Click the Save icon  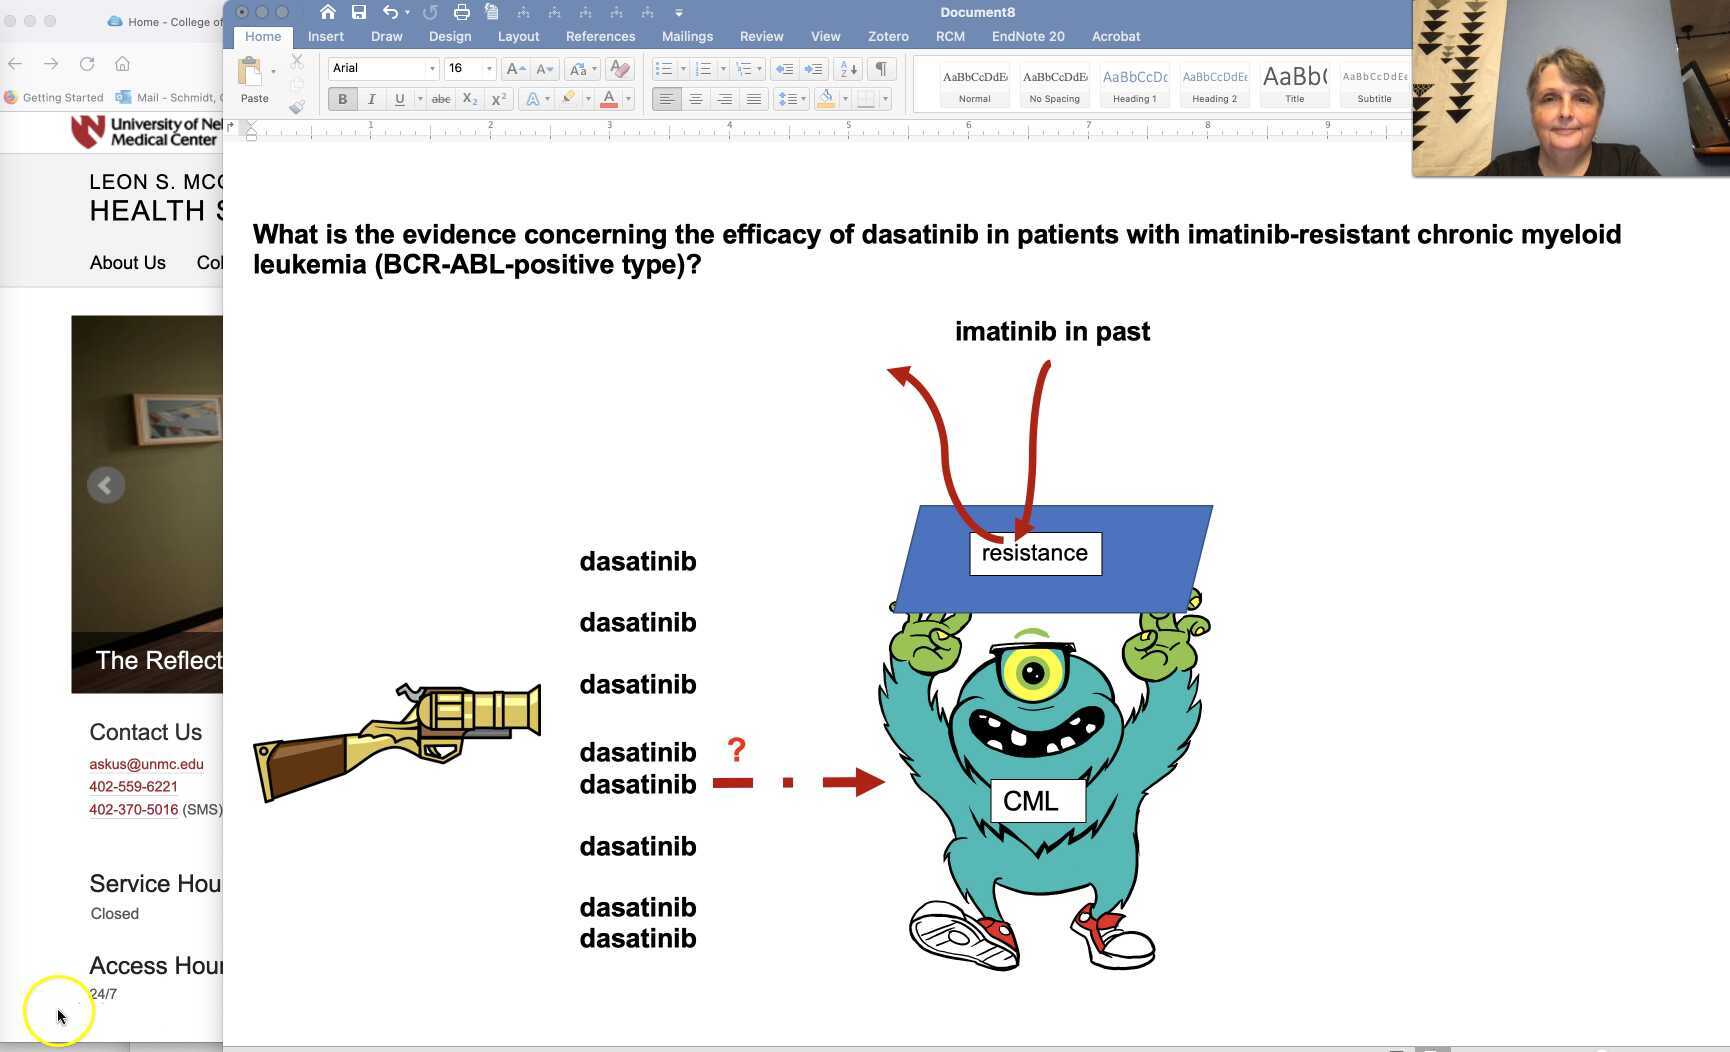357,12
